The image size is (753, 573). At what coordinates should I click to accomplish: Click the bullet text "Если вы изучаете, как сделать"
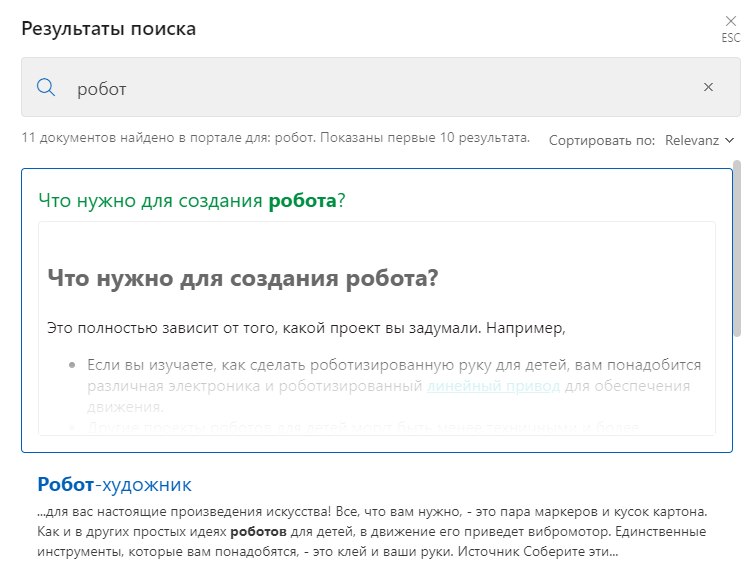tap(196, 365)
